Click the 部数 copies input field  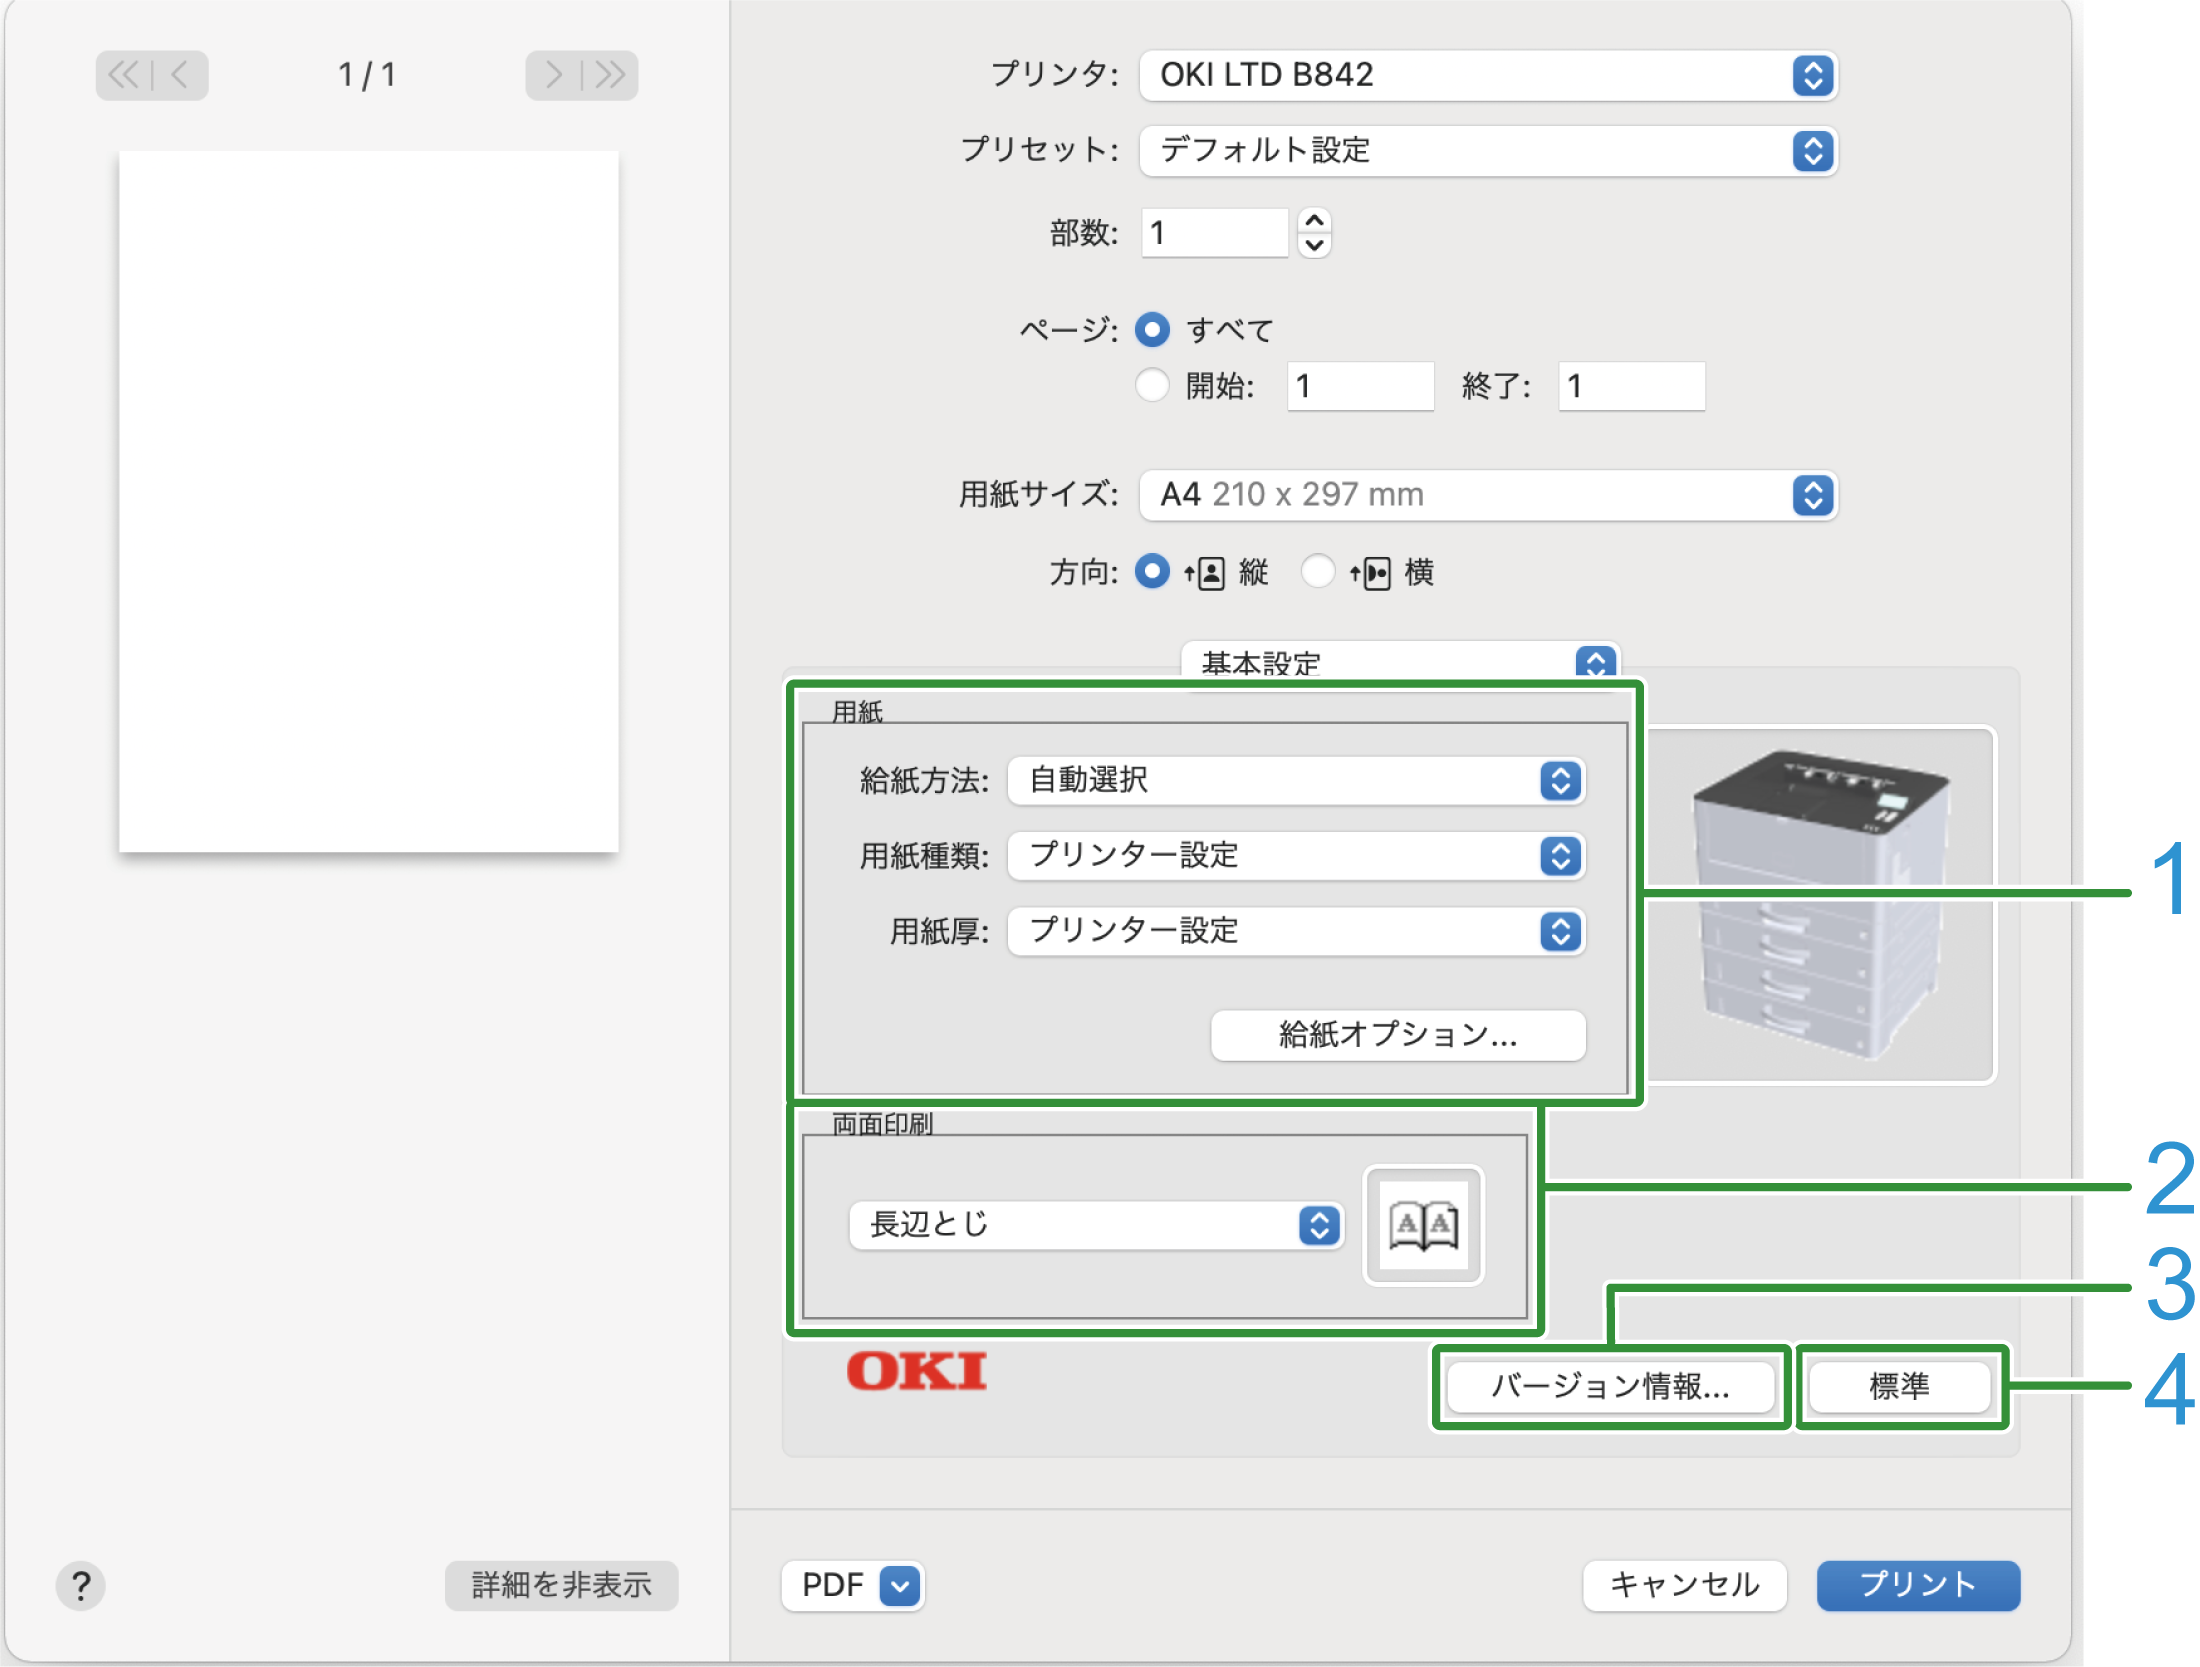coord(1215,233)
